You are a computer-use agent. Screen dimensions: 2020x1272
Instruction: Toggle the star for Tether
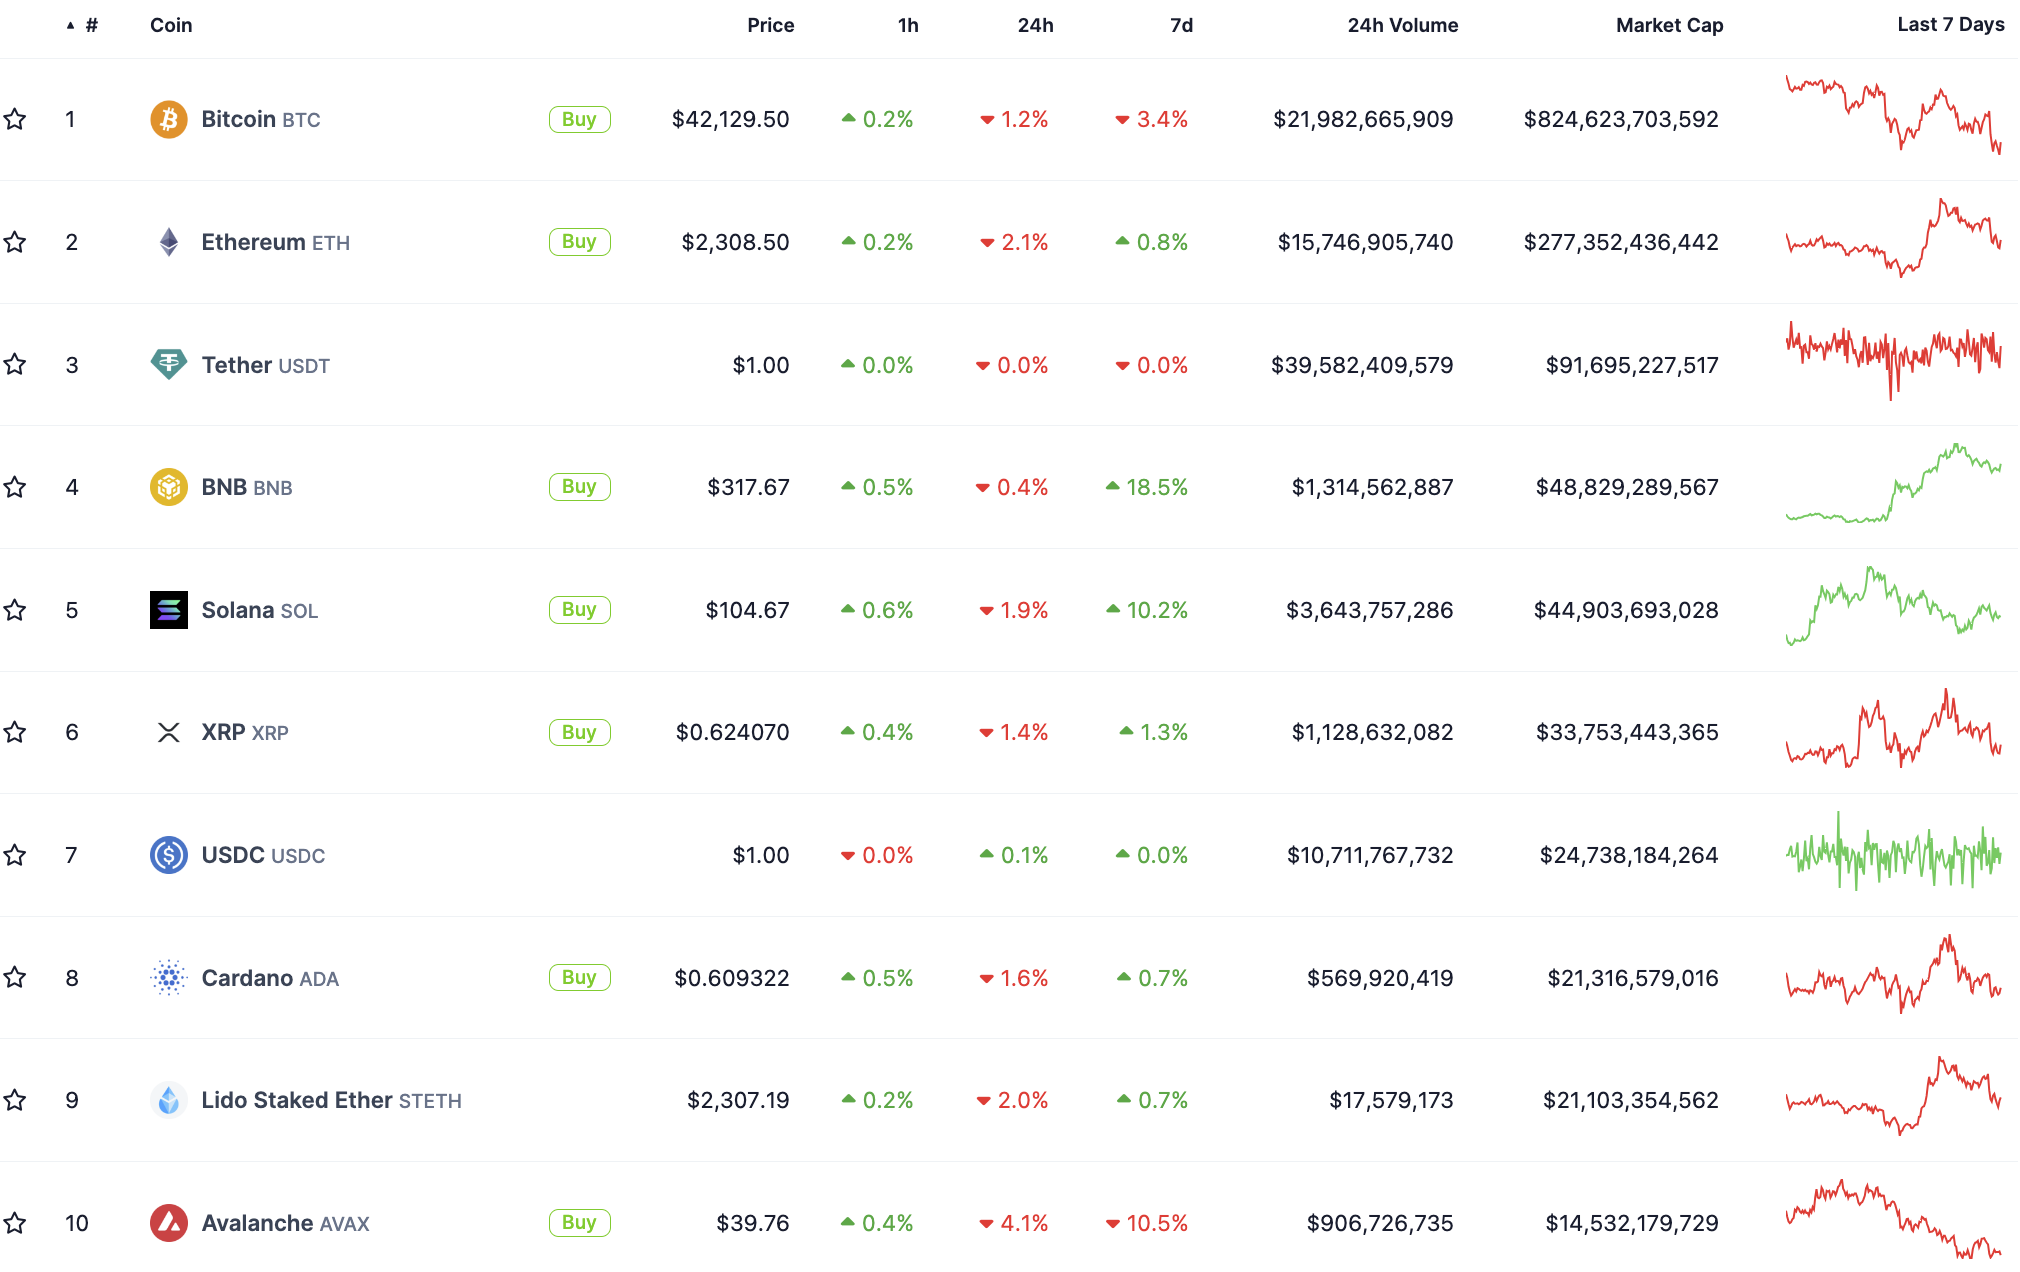(15, 365)
